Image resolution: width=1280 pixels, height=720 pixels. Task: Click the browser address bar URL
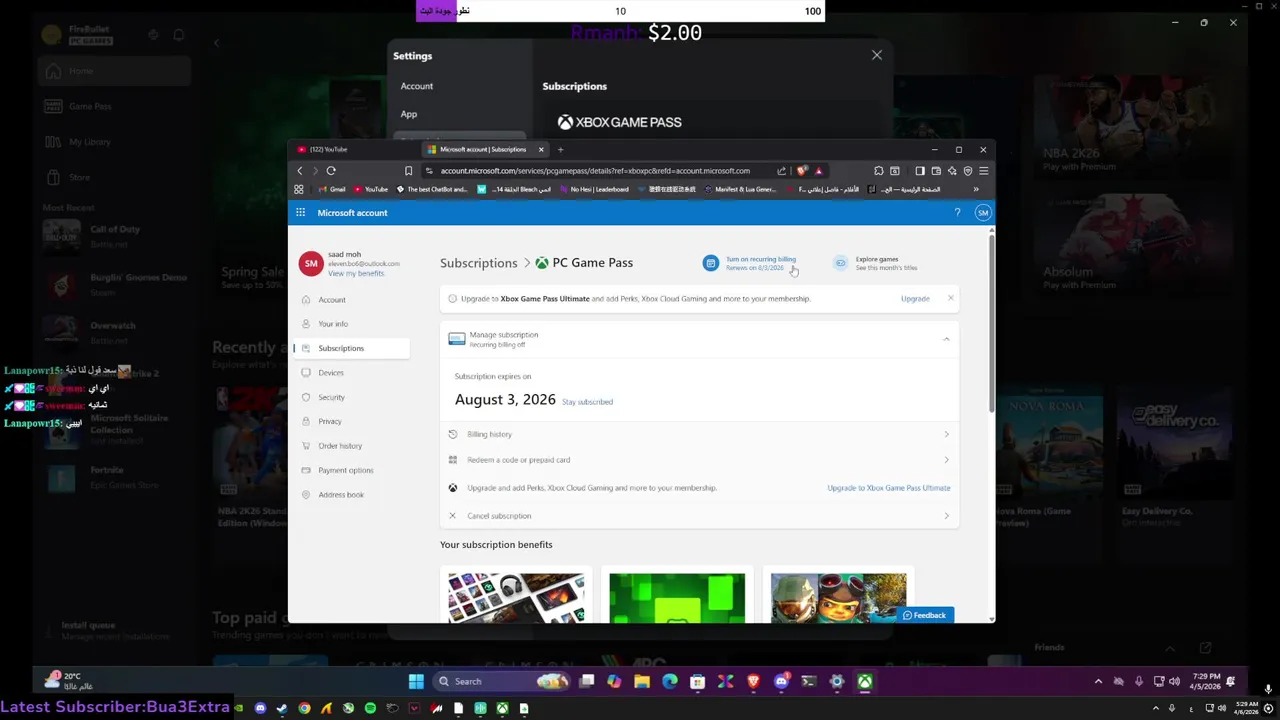tap(595, 171)
